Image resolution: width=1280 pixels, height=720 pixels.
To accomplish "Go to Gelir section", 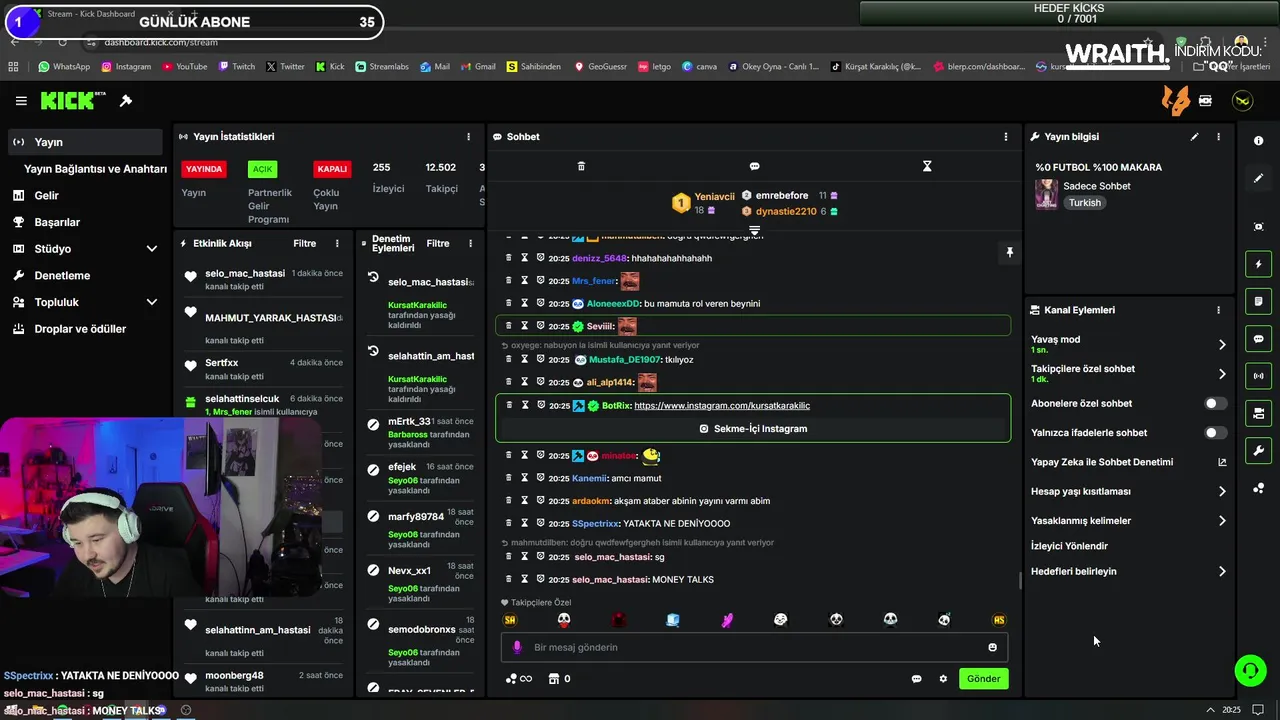I will point(46,196).
